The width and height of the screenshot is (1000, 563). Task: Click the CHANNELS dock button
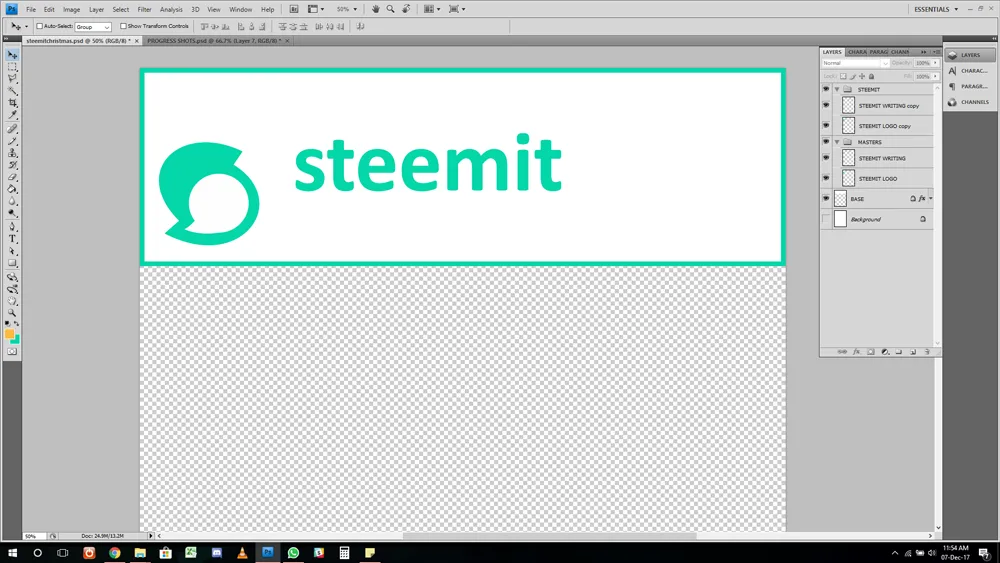[x=969, y=102]
